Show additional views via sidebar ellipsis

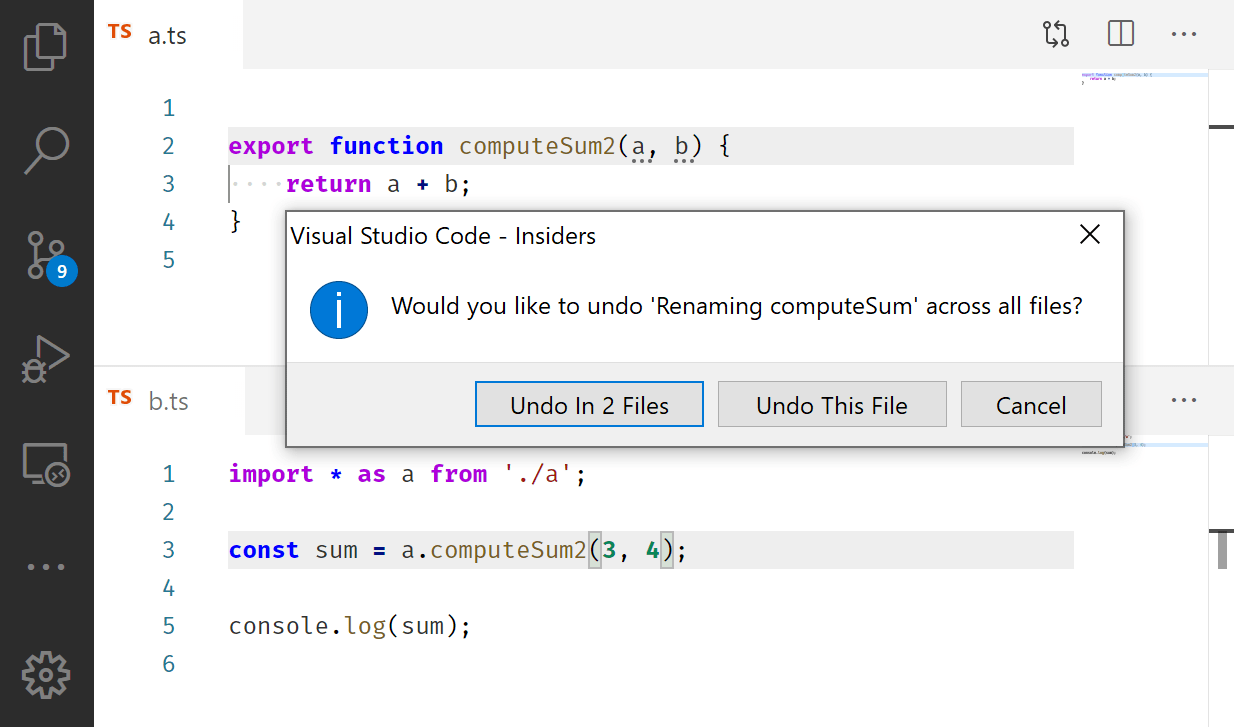pyautogui.click(x=46, y=567)
